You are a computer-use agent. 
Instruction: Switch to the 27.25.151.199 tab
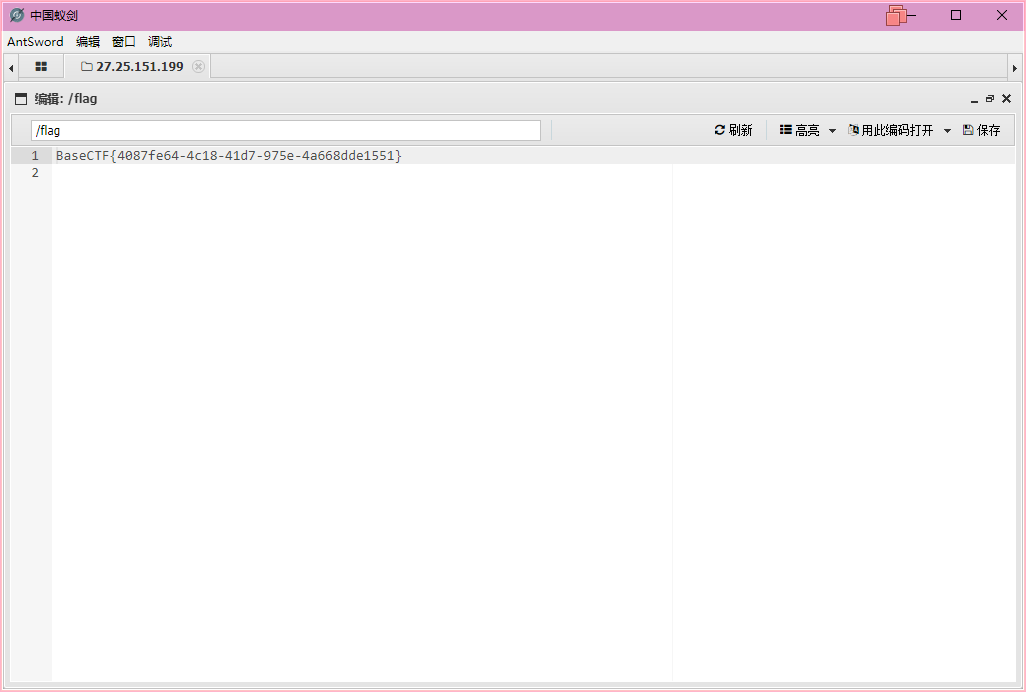coord(132,67)
